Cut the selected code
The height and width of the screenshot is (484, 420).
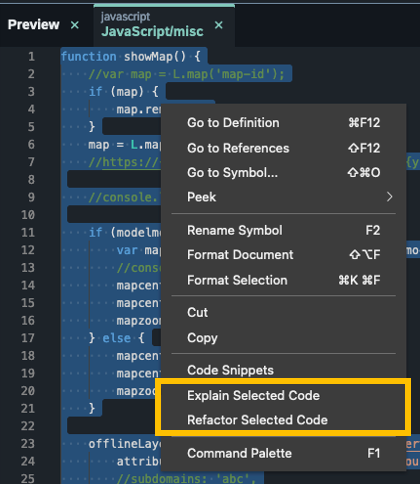coord(283,313)
